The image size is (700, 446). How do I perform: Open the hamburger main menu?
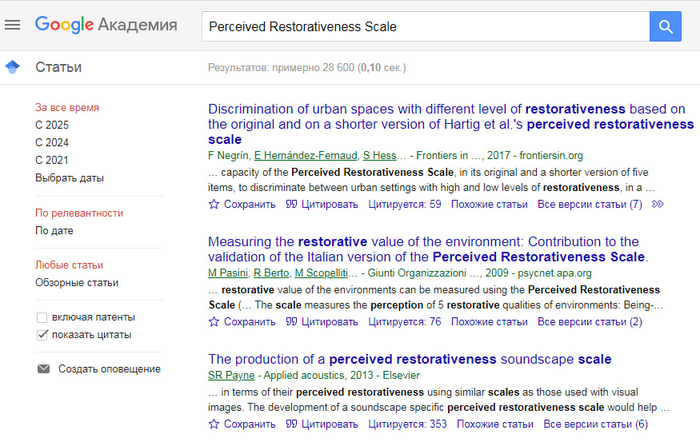point(13,25)
